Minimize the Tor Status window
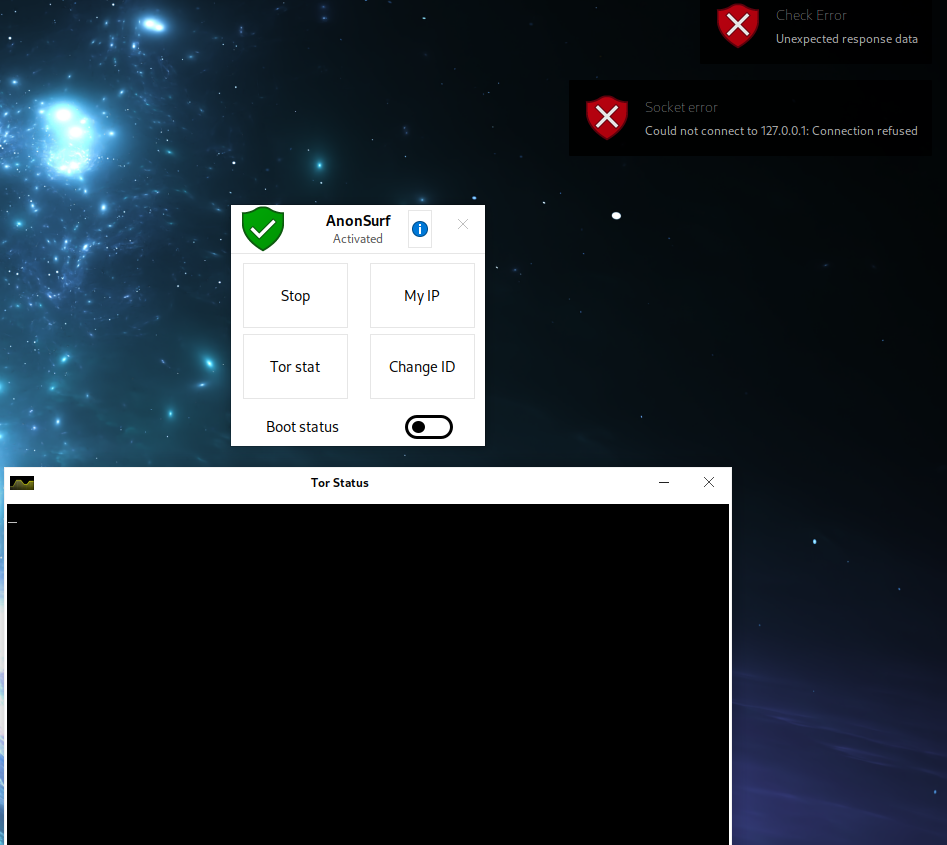947x845 pixels. coord(664,482)
